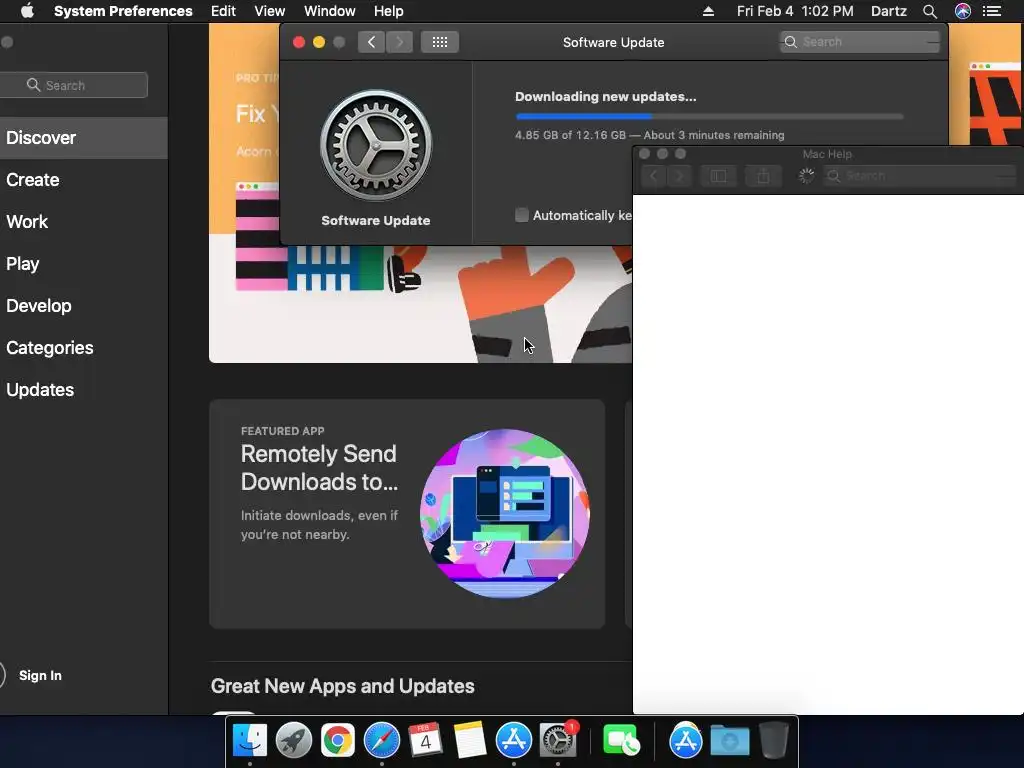Click Mac Help search field
1024x768 pixels.
pos(920,176)
